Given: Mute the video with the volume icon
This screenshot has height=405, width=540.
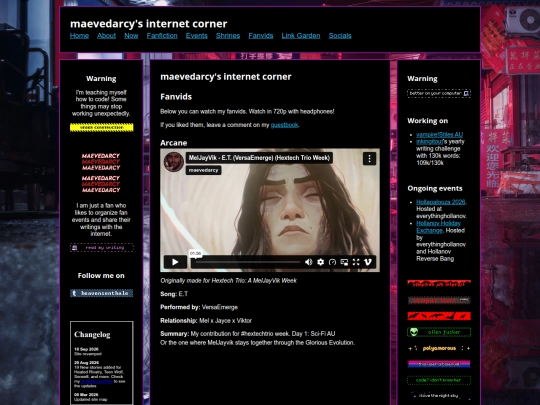Looking at the screenshot, I should [309, 262].
